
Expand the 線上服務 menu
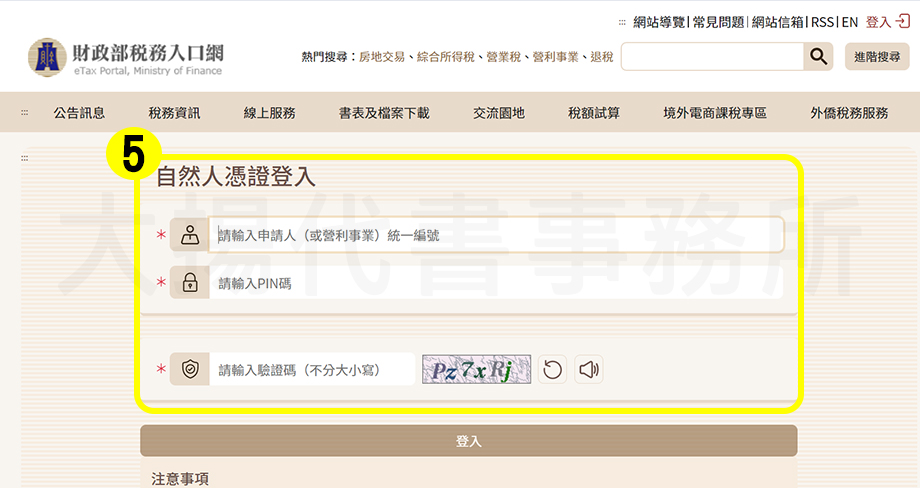pyautogui.click(x=269, y=113)
